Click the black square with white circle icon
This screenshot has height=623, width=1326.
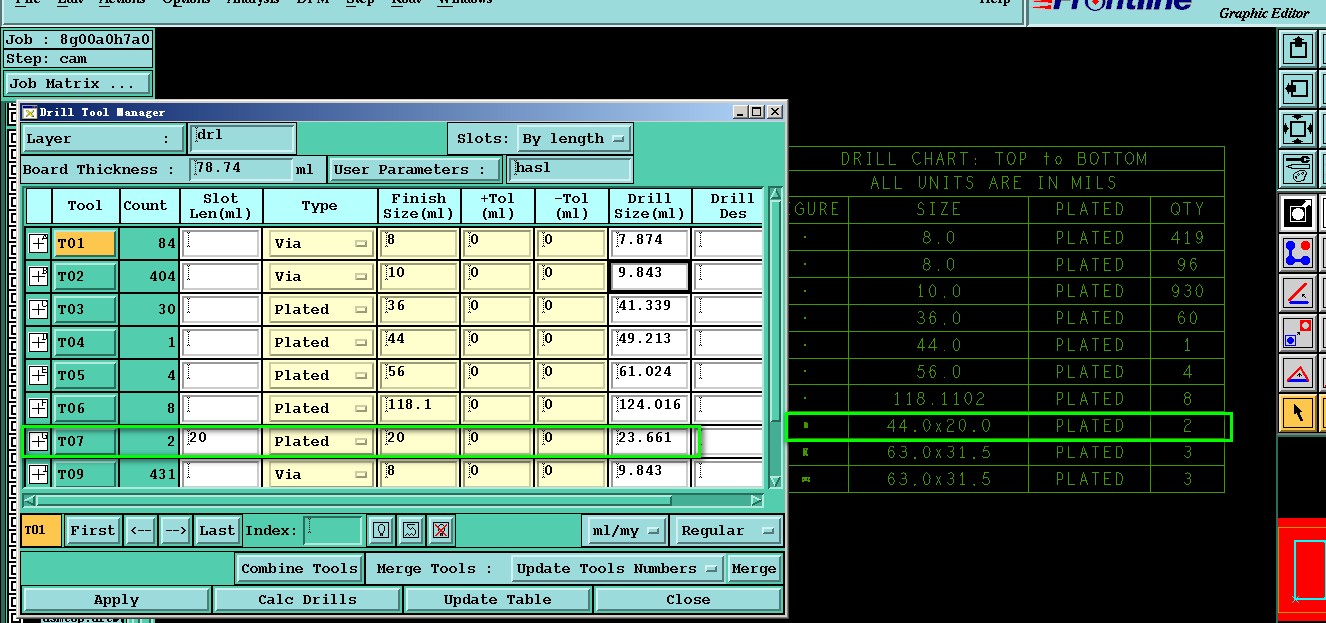(1297, 211)
